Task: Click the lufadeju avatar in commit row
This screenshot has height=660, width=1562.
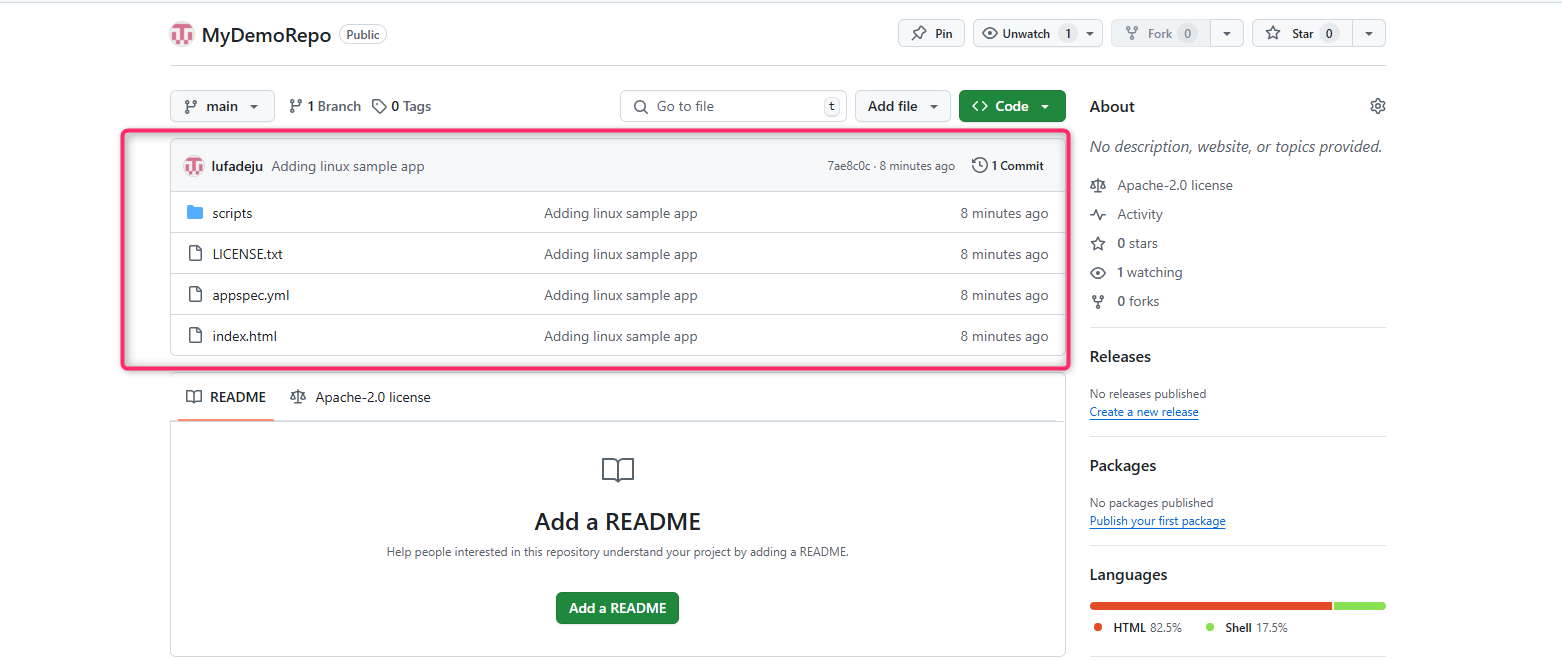Action: click(x=194, y=166)
